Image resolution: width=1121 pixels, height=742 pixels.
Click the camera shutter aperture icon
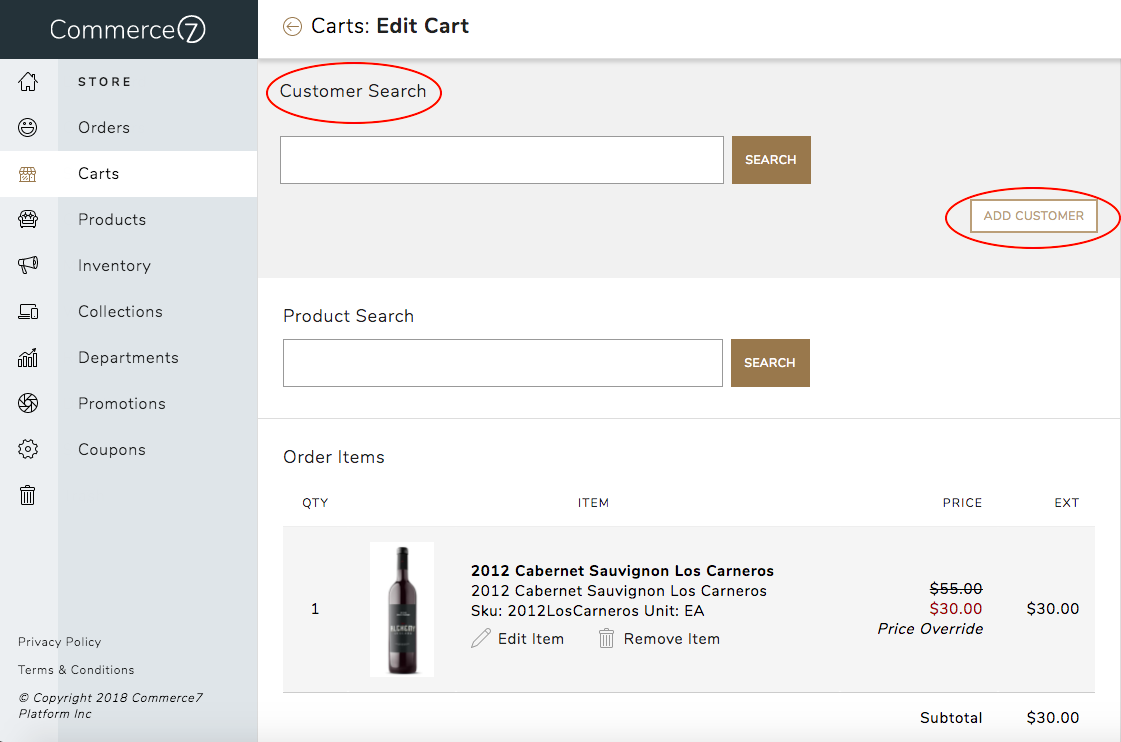pyautogui.click(x=28, y=403)
